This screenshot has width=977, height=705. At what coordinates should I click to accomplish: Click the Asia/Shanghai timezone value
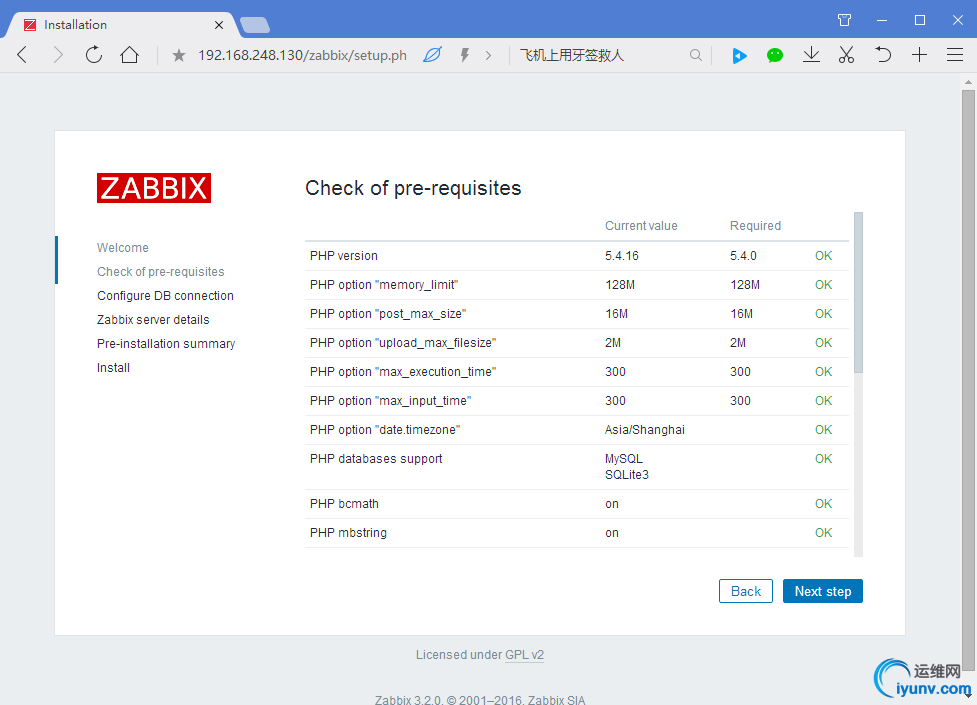tap(644, 429)
